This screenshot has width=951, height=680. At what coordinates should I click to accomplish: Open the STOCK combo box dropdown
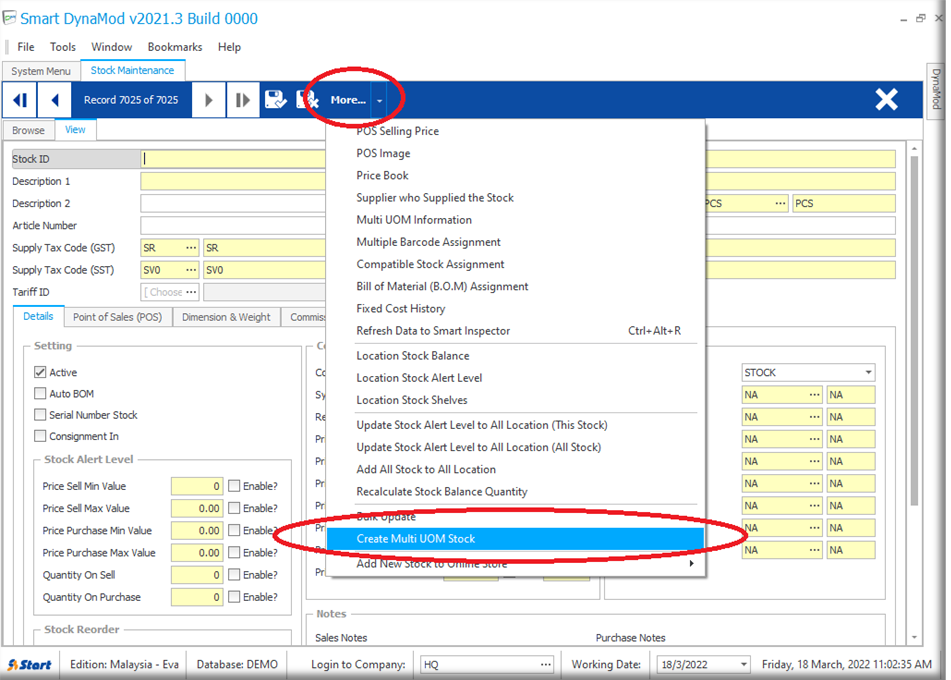tap(868, 373)
